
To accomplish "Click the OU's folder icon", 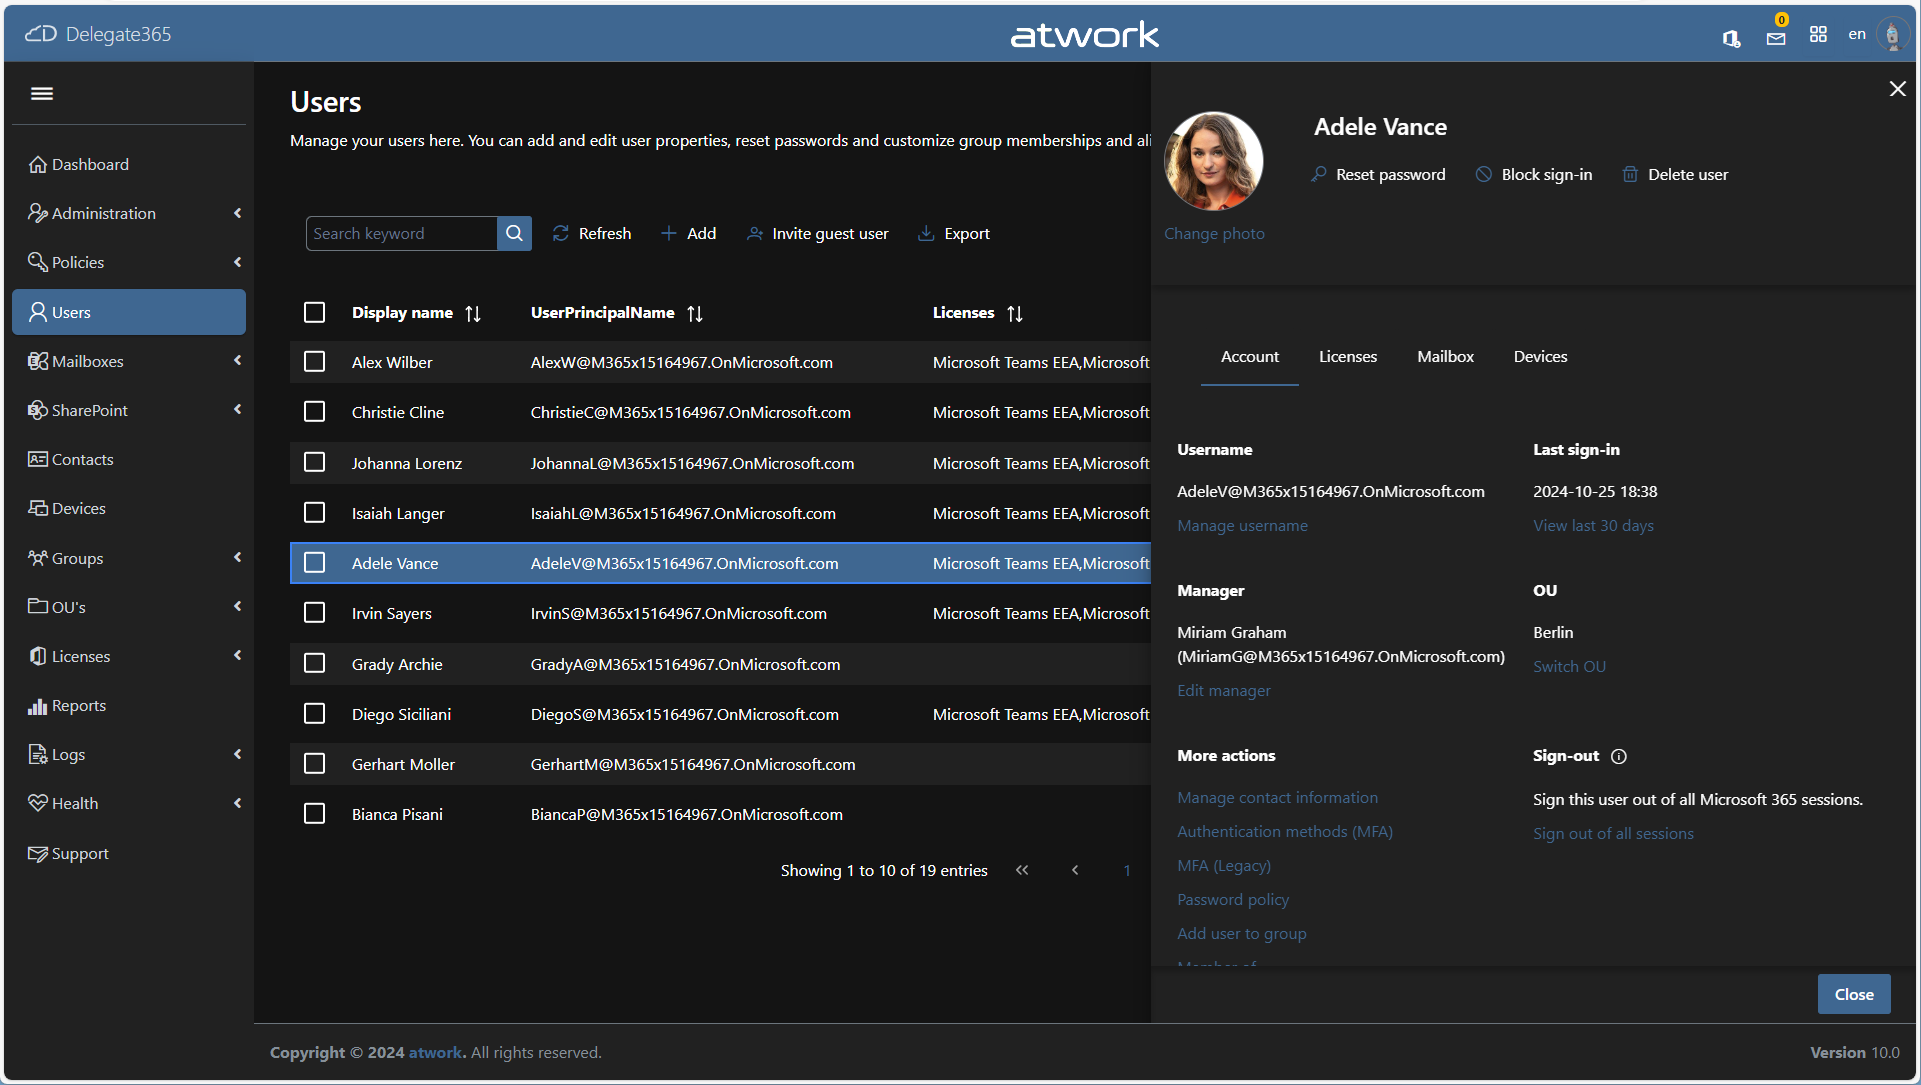I will point(38,607).
